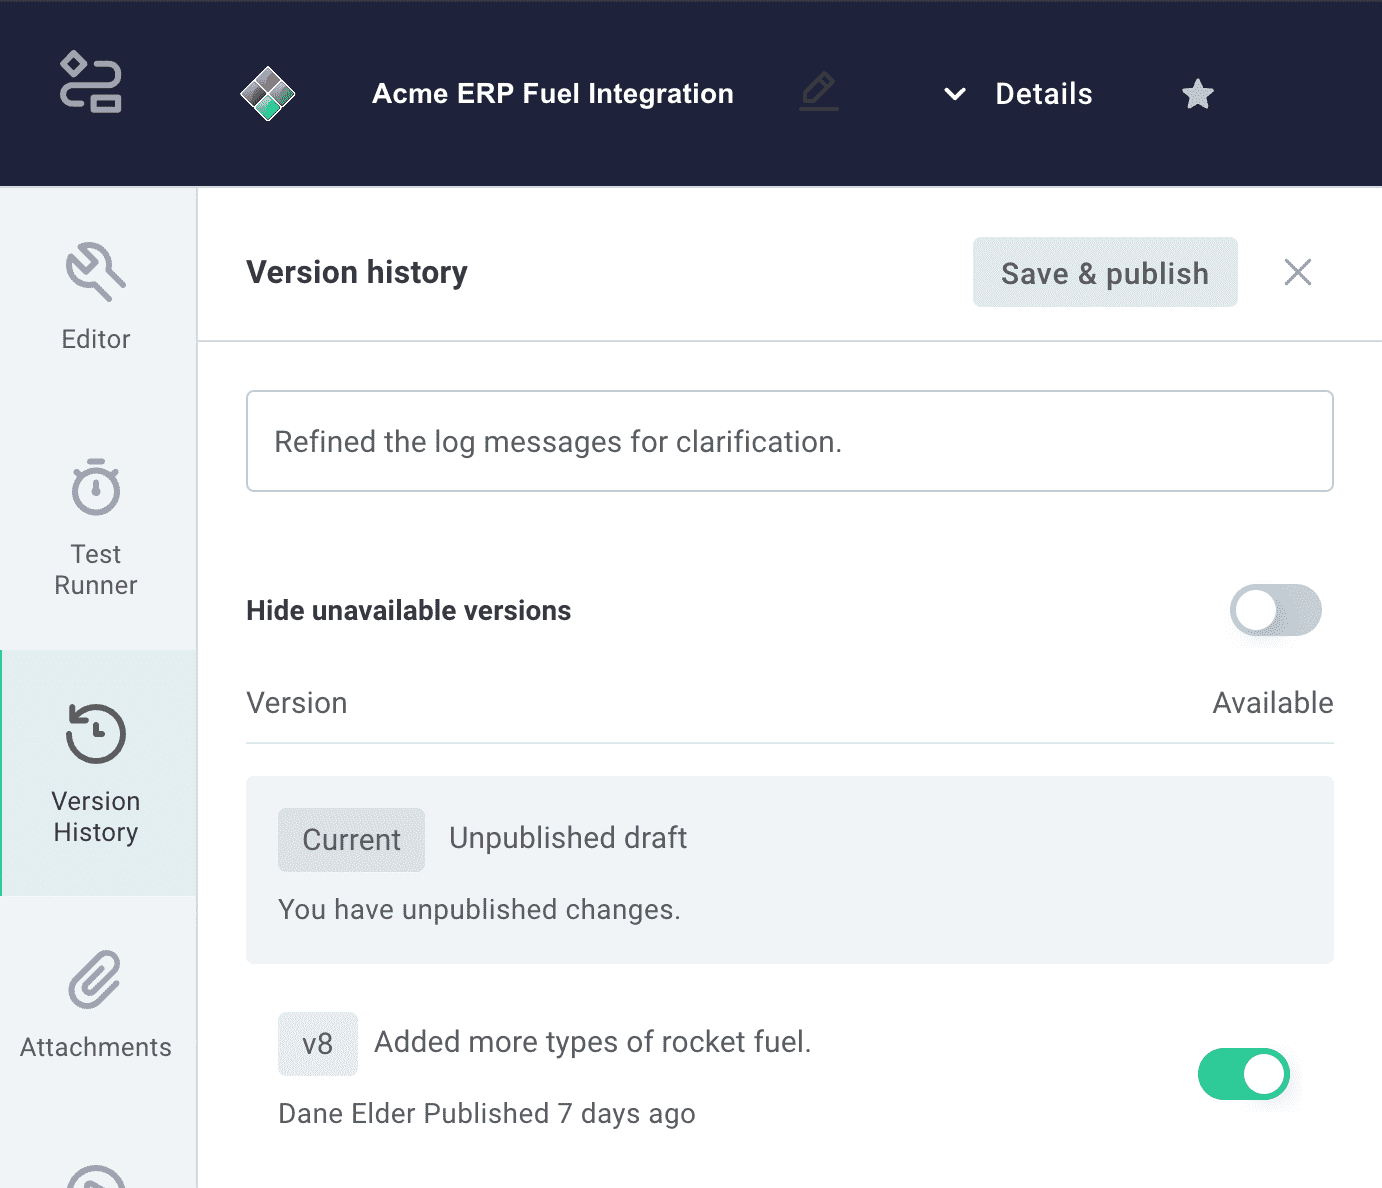The image size is (1382, 1188).
Task: Expand the Details chevron
Action: tap(955, 94)
